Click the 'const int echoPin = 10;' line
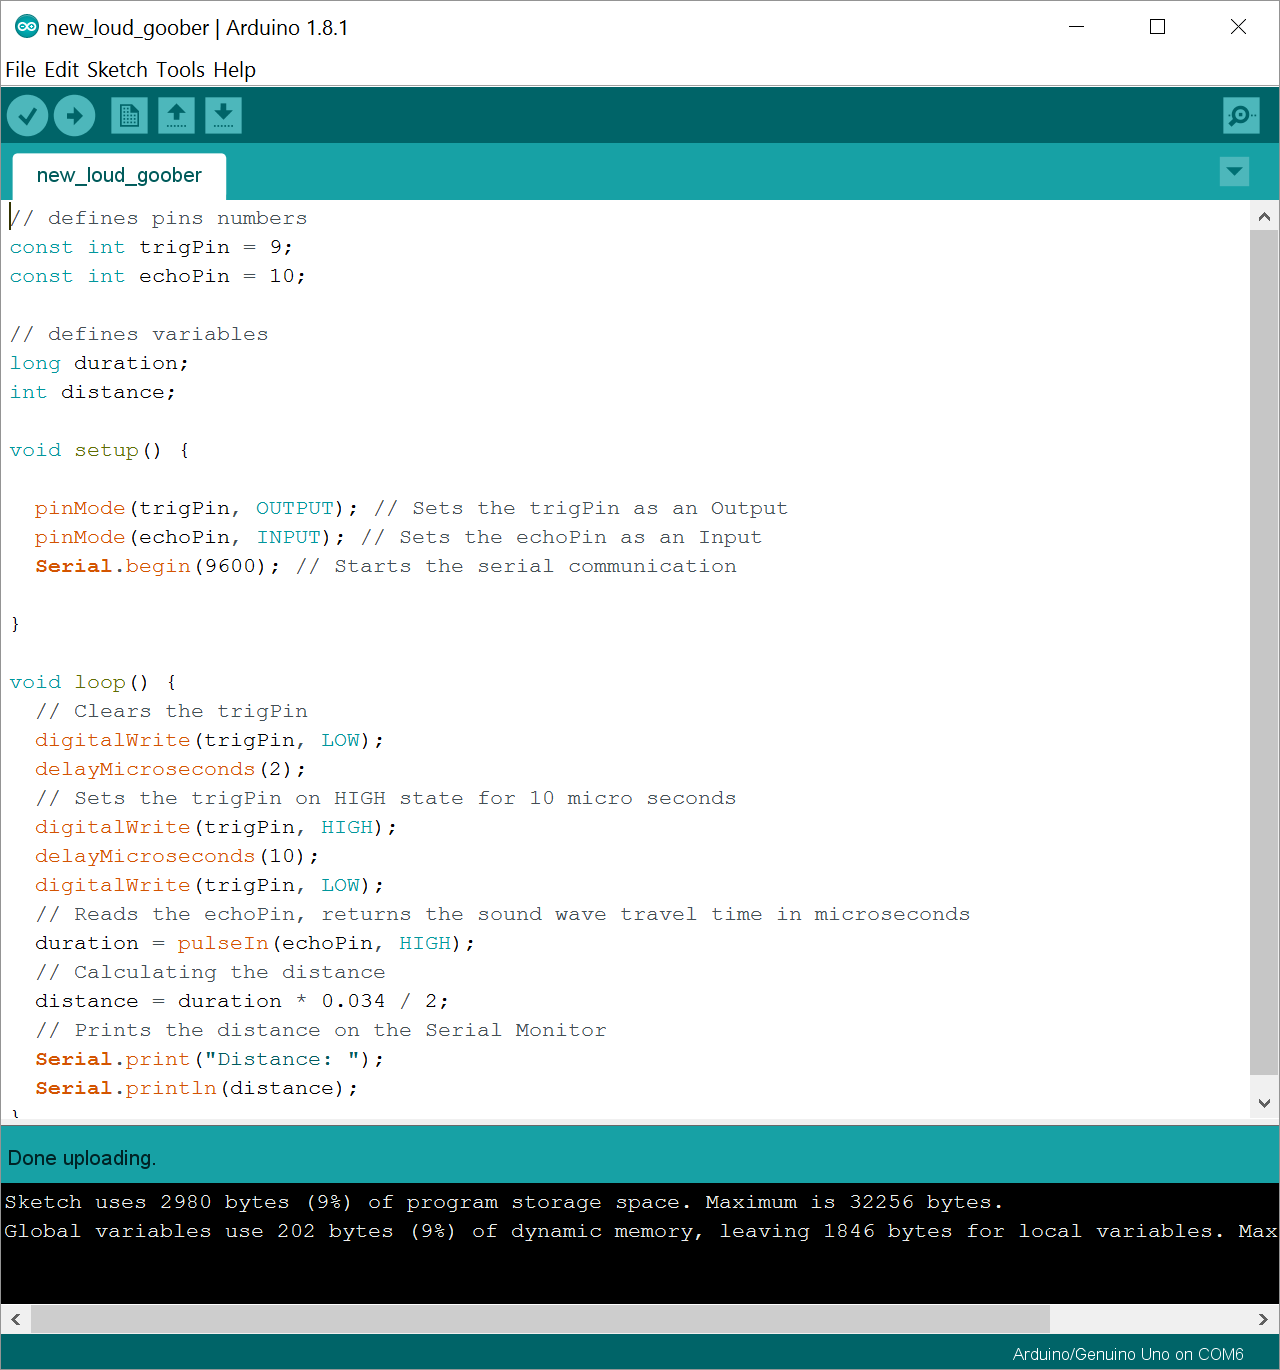The width and height of the screenshot is (1280, 1370). 158,276
